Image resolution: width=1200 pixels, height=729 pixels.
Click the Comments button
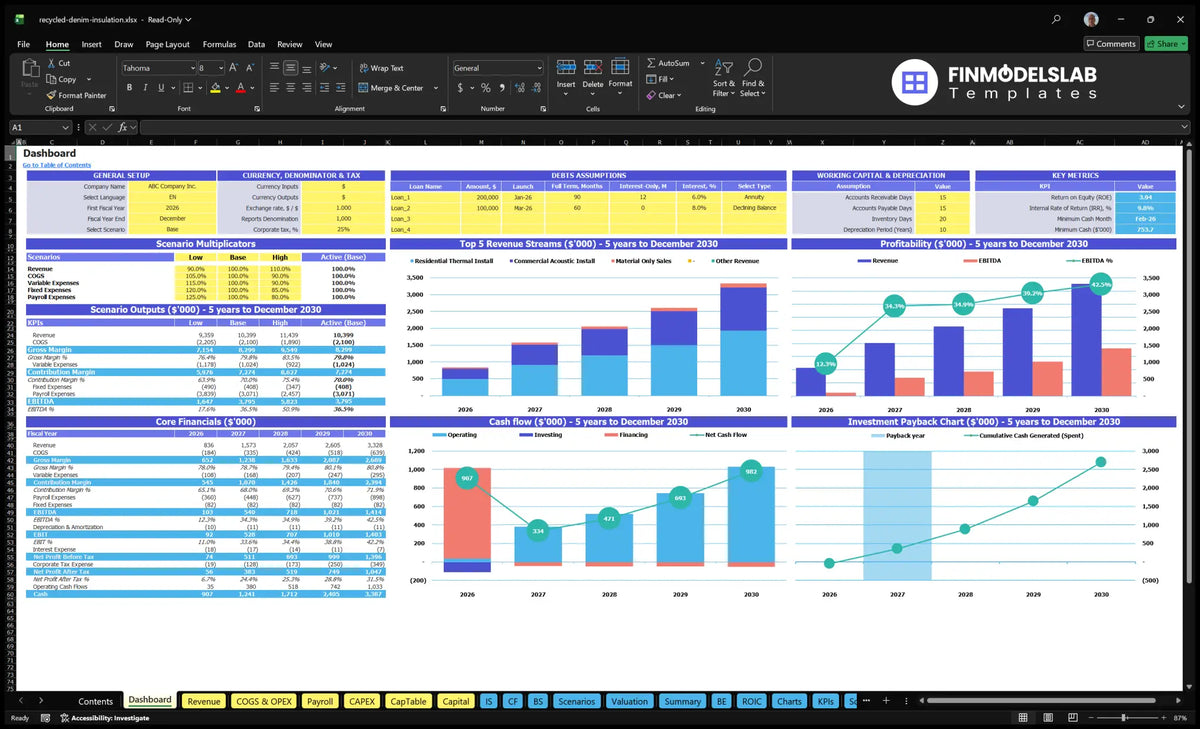(1110, 44)
